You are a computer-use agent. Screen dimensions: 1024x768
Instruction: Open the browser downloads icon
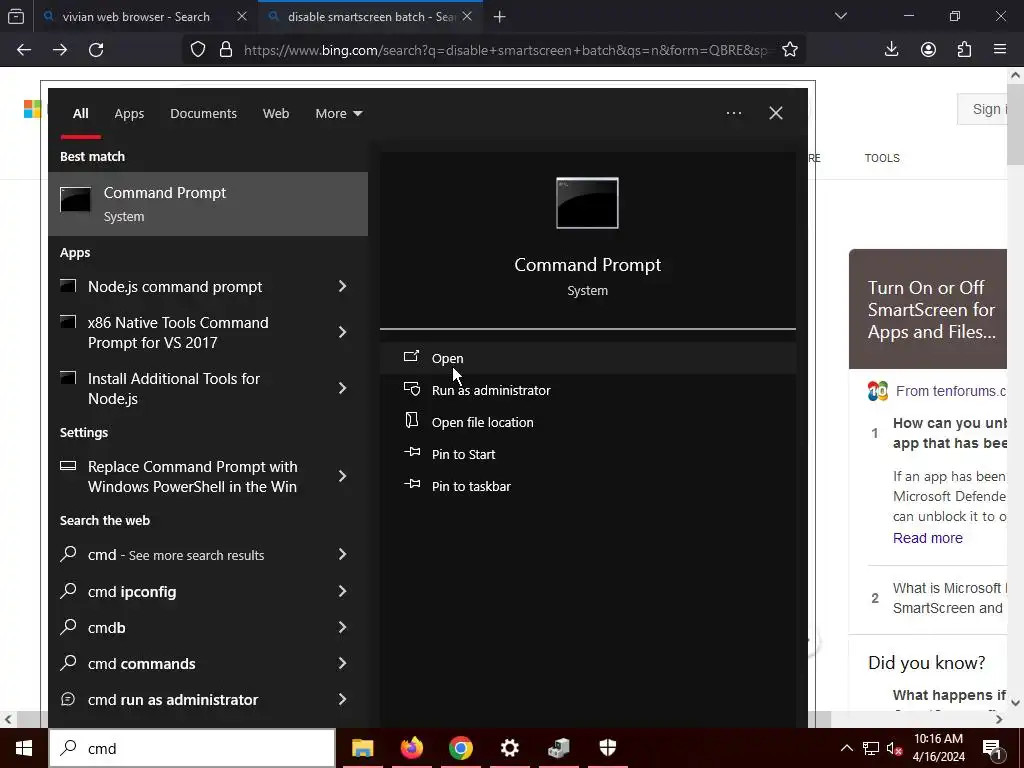891,50
